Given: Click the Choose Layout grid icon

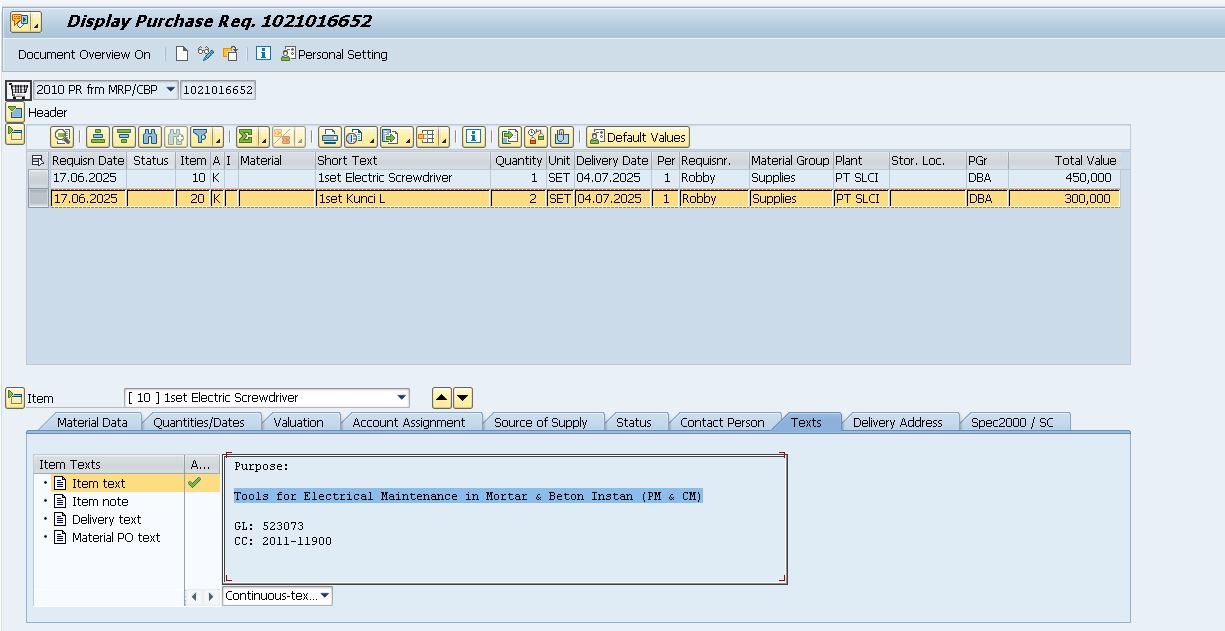Looking at the screenshot, I should pos(427,137).
